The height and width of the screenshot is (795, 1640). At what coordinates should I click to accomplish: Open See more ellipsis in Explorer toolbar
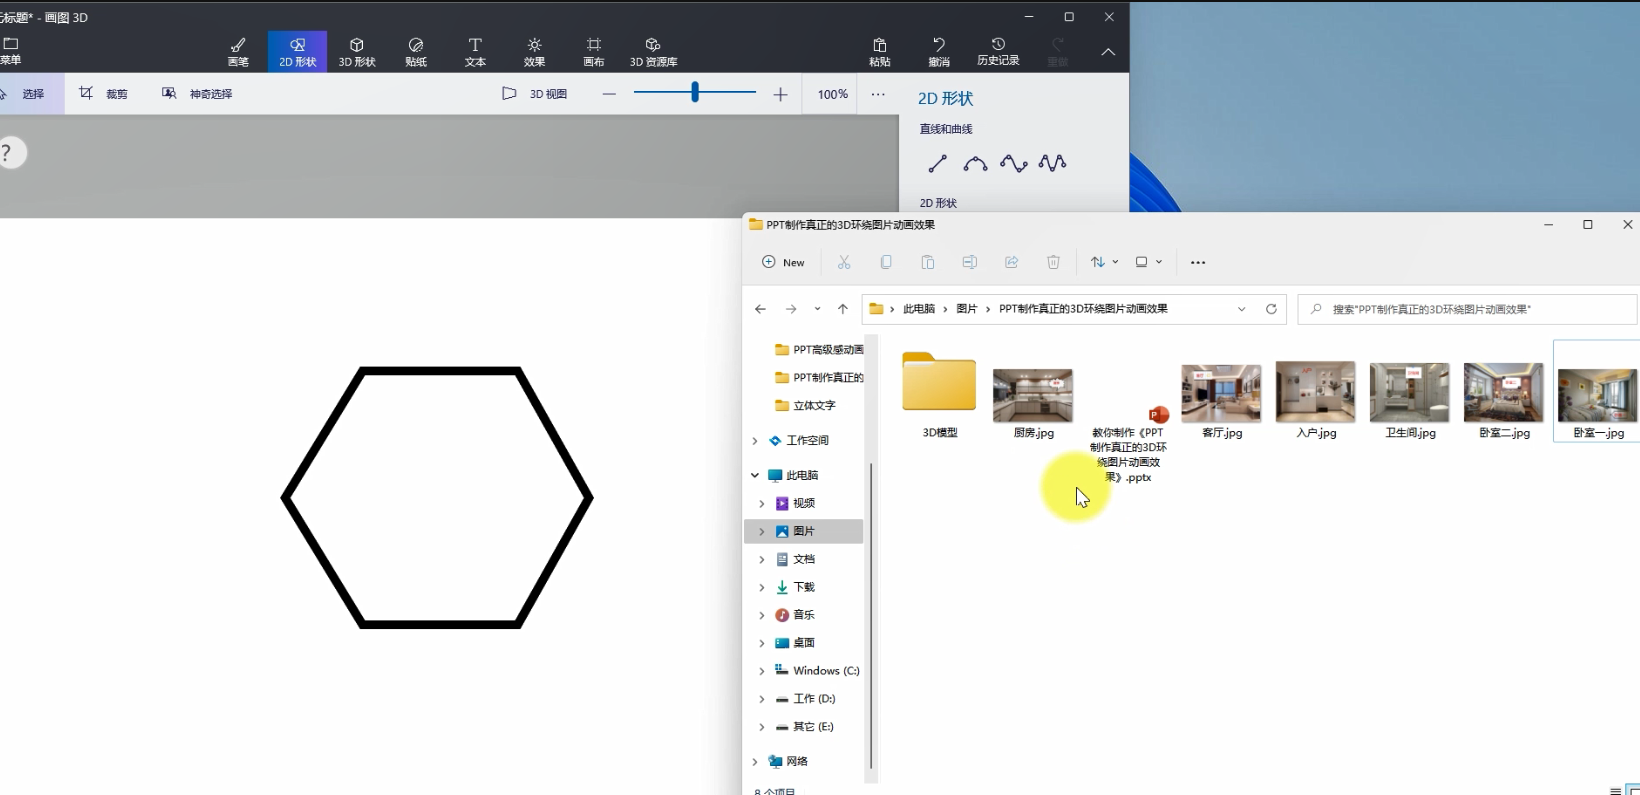(x=1198, y=262)
